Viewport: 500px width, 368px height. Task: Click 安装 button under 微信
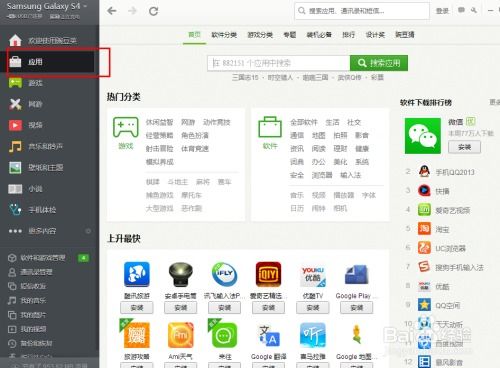point(464,147)
